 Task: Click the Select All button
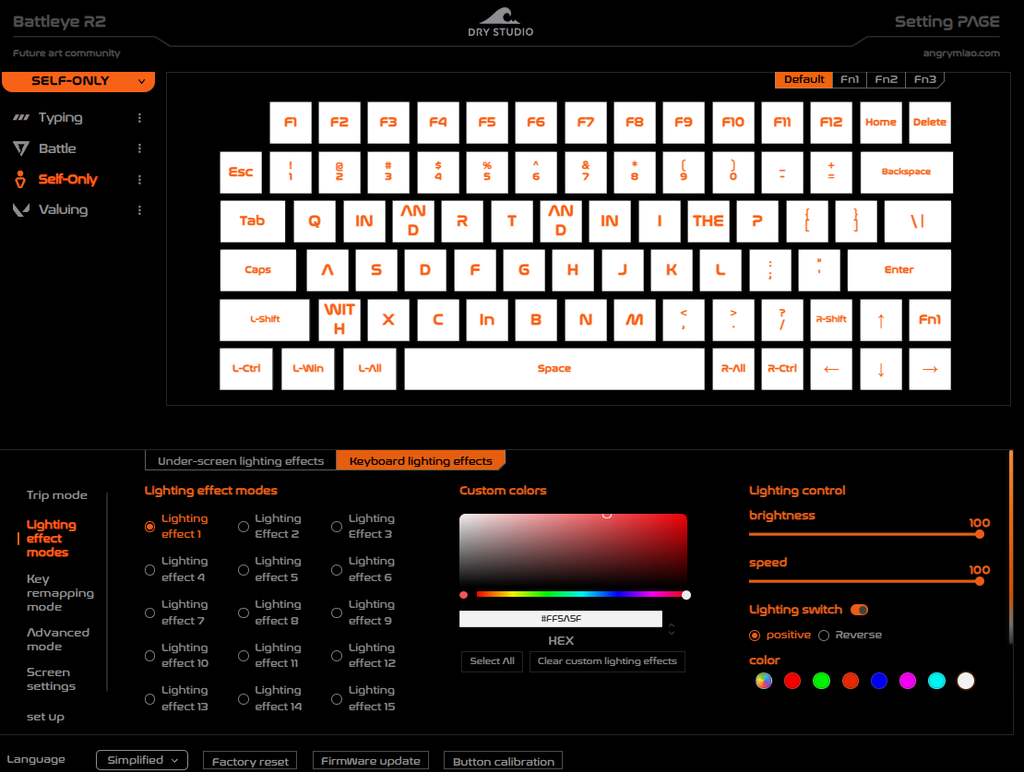coord(492,661)
